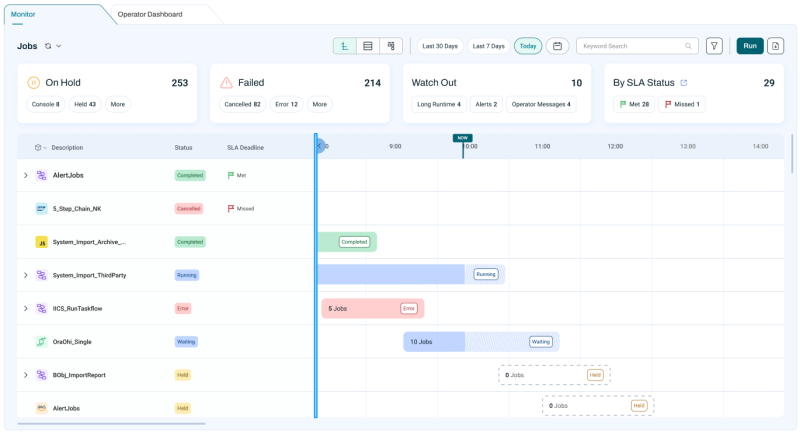Click the export document icon beside Run
This screenshot has height=436, width=800.
pos(776,46)
